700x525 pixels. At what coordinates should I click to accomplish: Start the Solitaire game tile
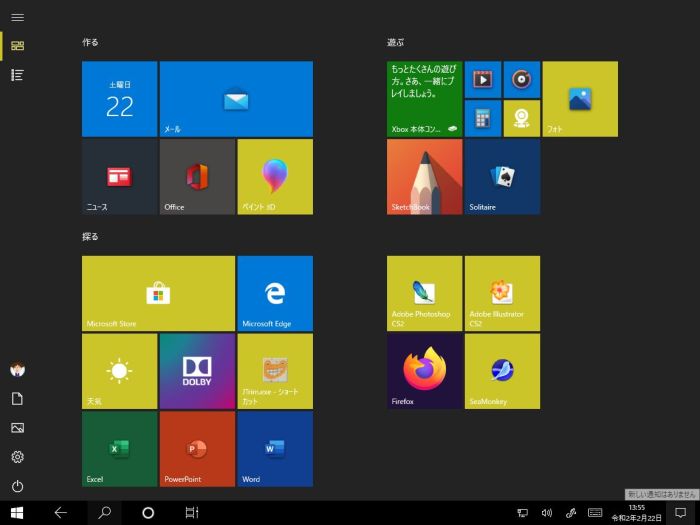click(x=502, y=176)
